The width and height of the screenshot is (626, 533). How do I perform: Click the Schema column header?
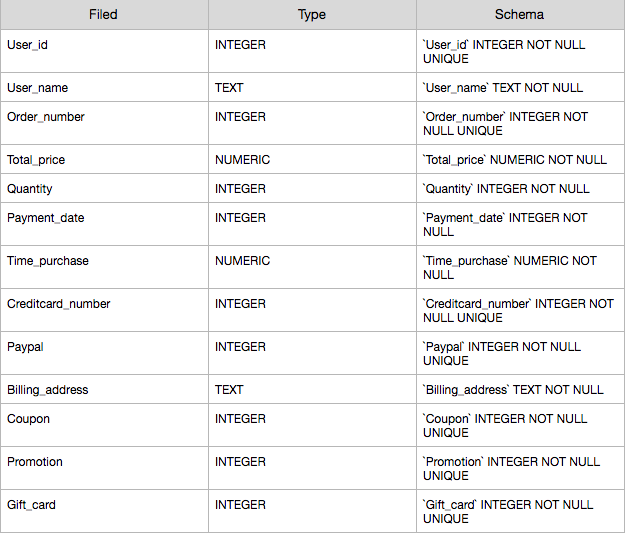[x=520, y=15]
